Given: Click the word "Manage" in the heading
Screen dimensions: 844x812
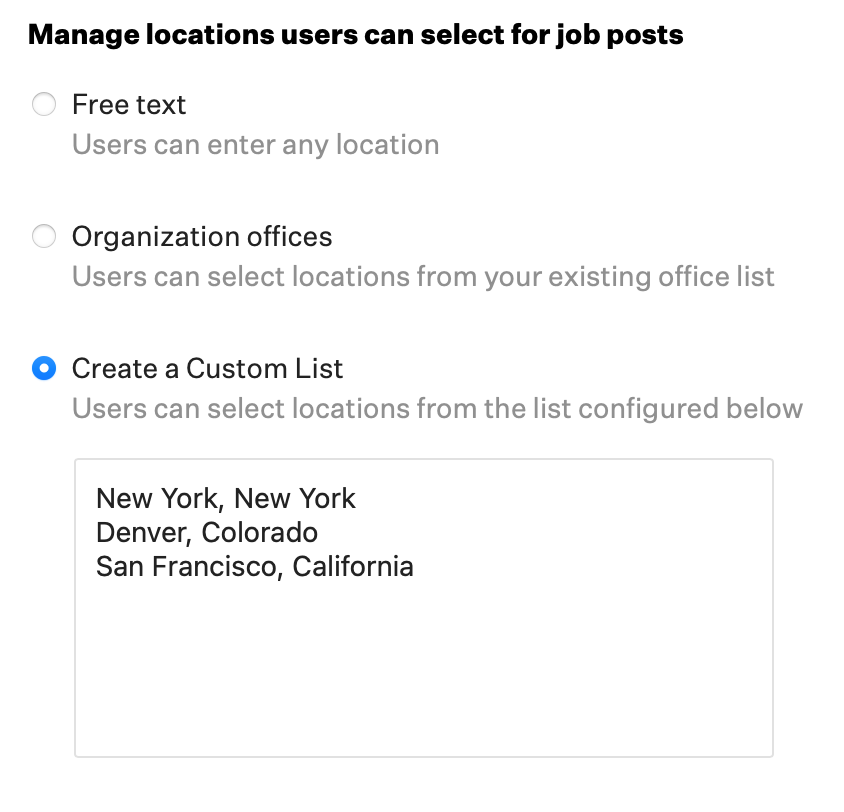Looking at the screenshot, I should [x=83, y=36].
